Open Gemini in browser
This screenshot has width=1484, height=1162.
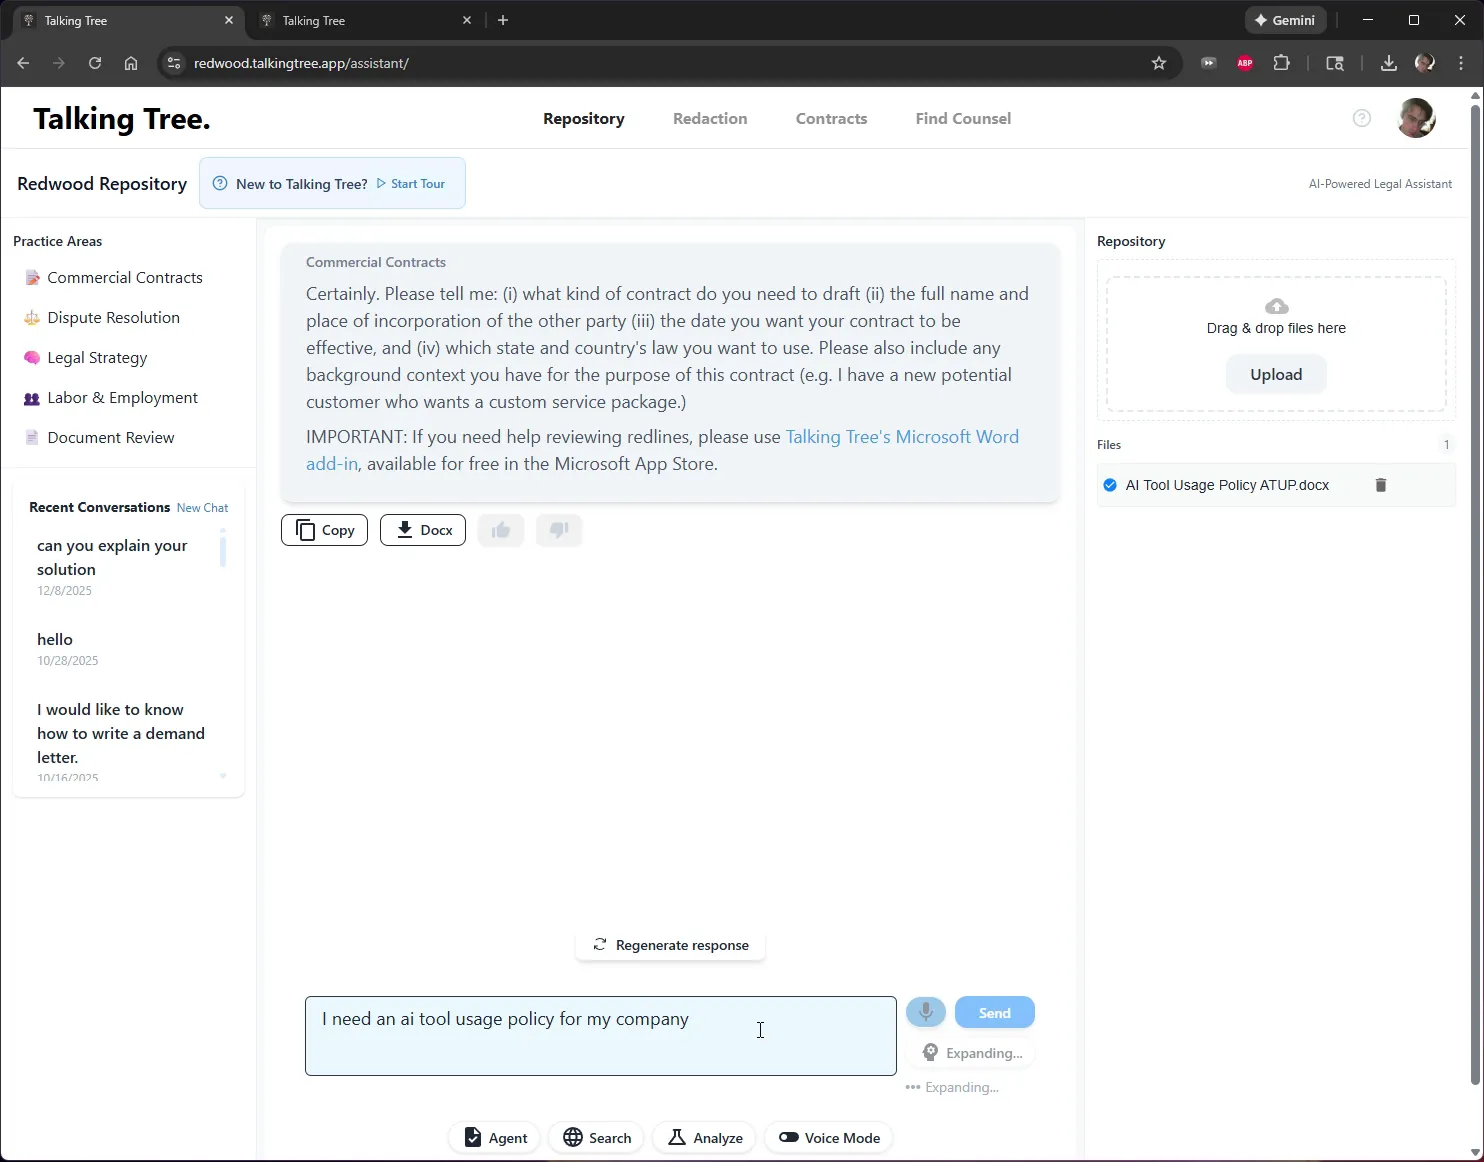point(1286,20)
